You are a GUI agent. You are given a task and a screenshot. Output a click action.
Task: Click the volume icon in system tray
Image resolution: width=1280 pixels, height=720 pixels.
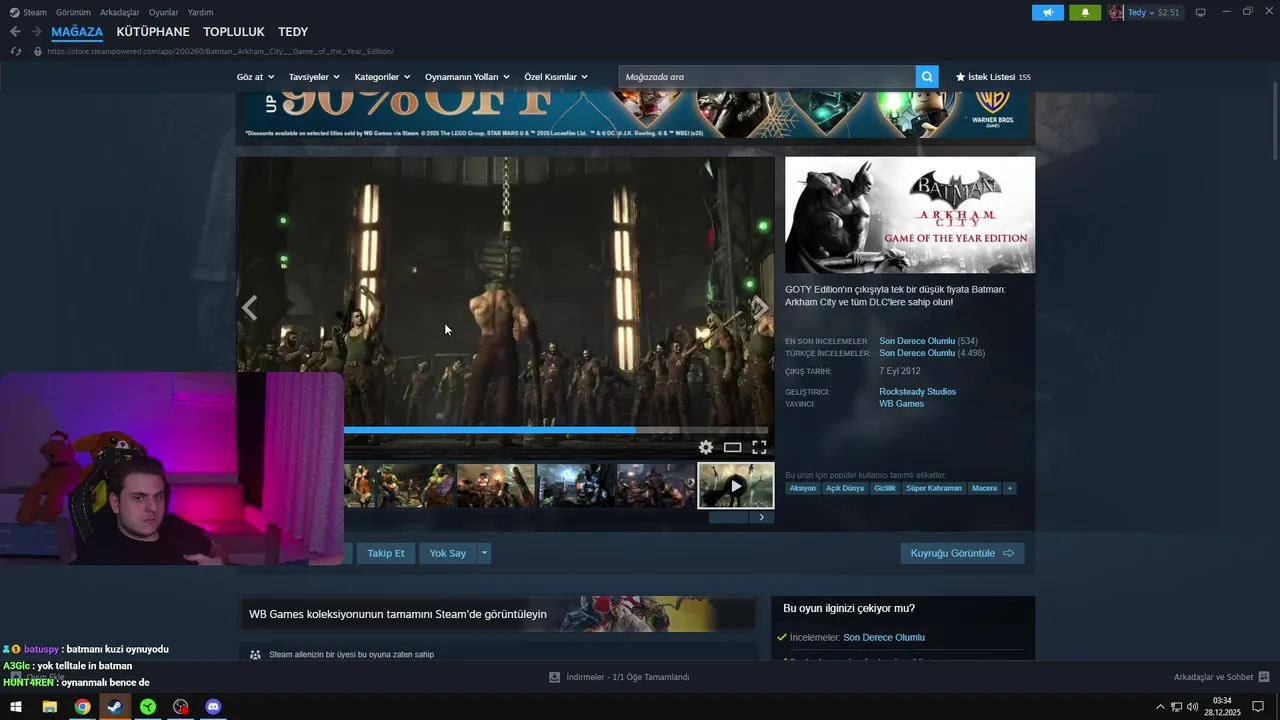tap(1192, 707)
